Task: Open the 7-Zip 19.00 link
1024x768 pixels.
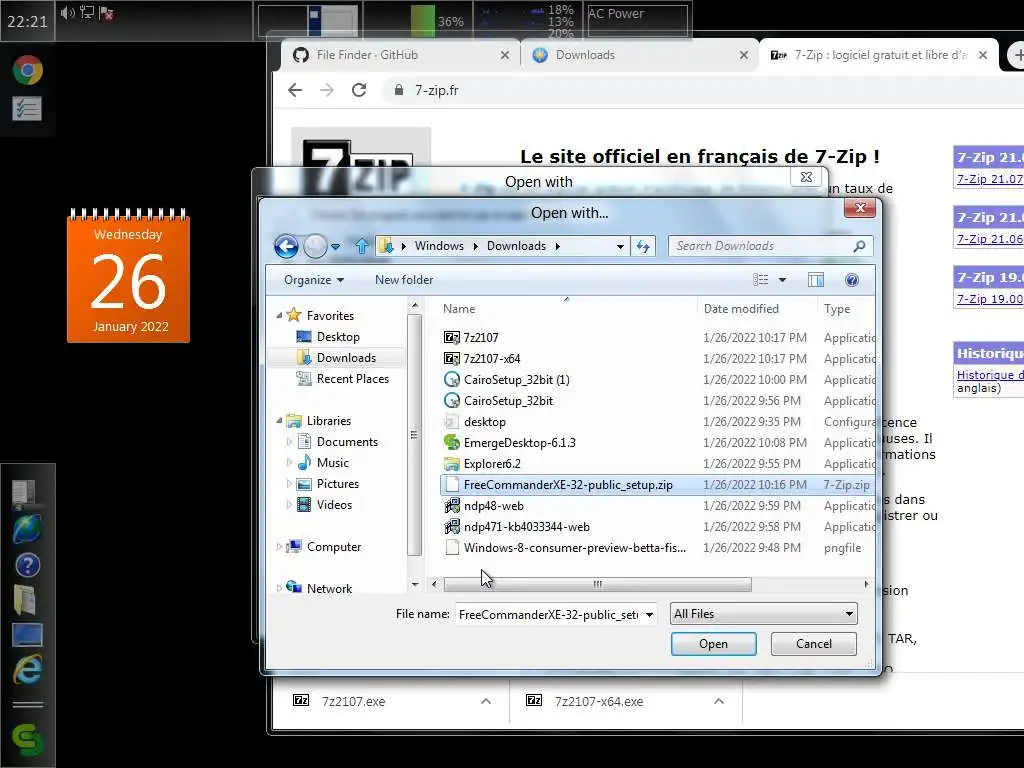Action: click(x=989, y=299)
